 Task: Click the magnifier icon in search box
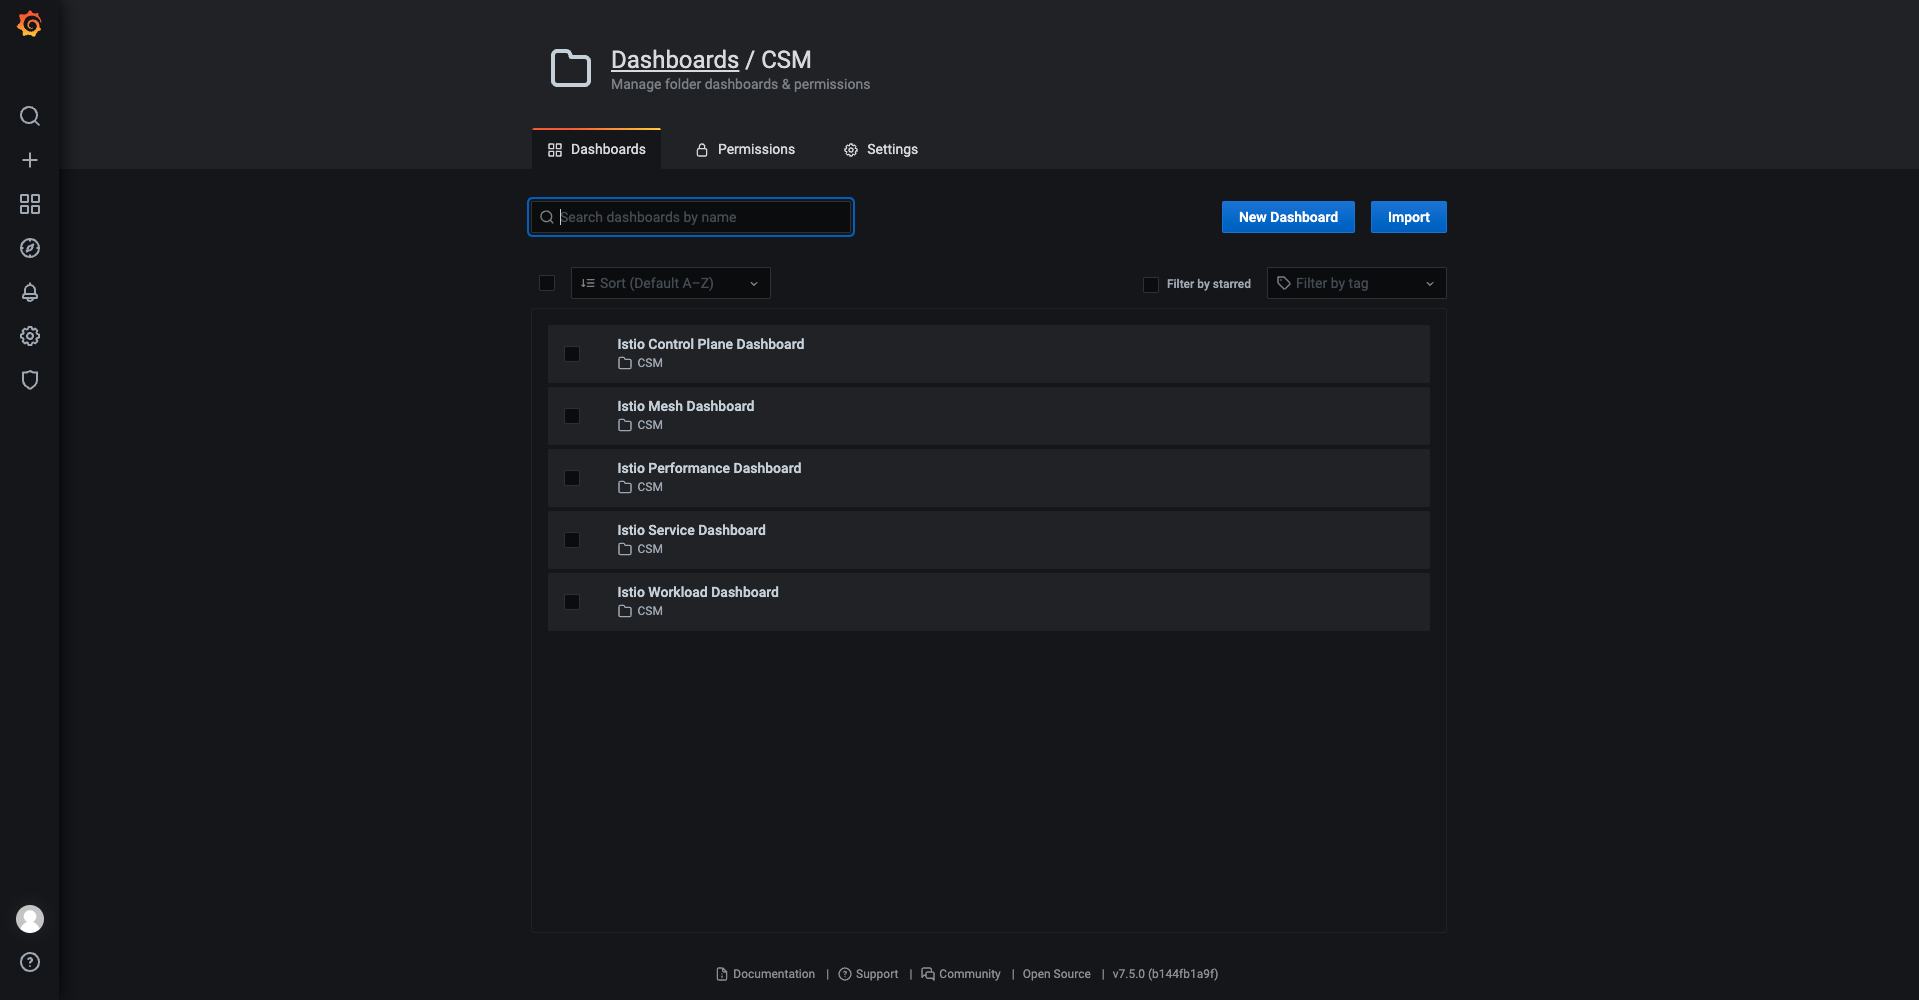point(547,217)
